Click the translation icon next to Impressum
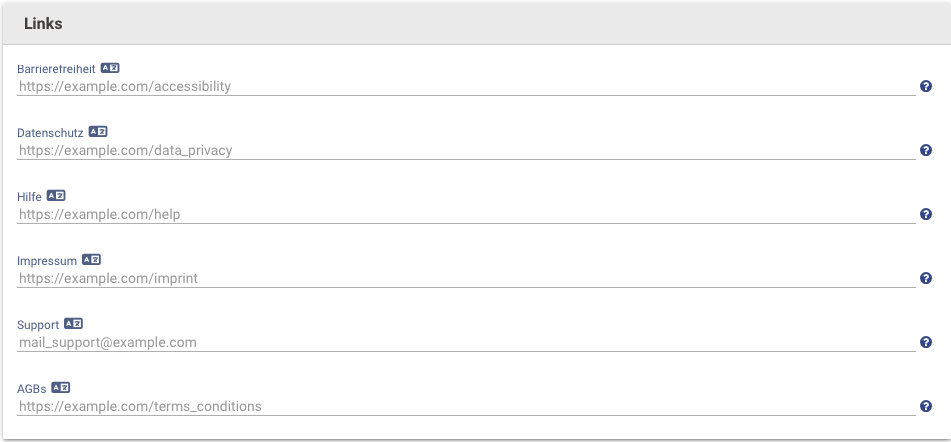Viewport: 951px width, 442px height. [91, 260]
